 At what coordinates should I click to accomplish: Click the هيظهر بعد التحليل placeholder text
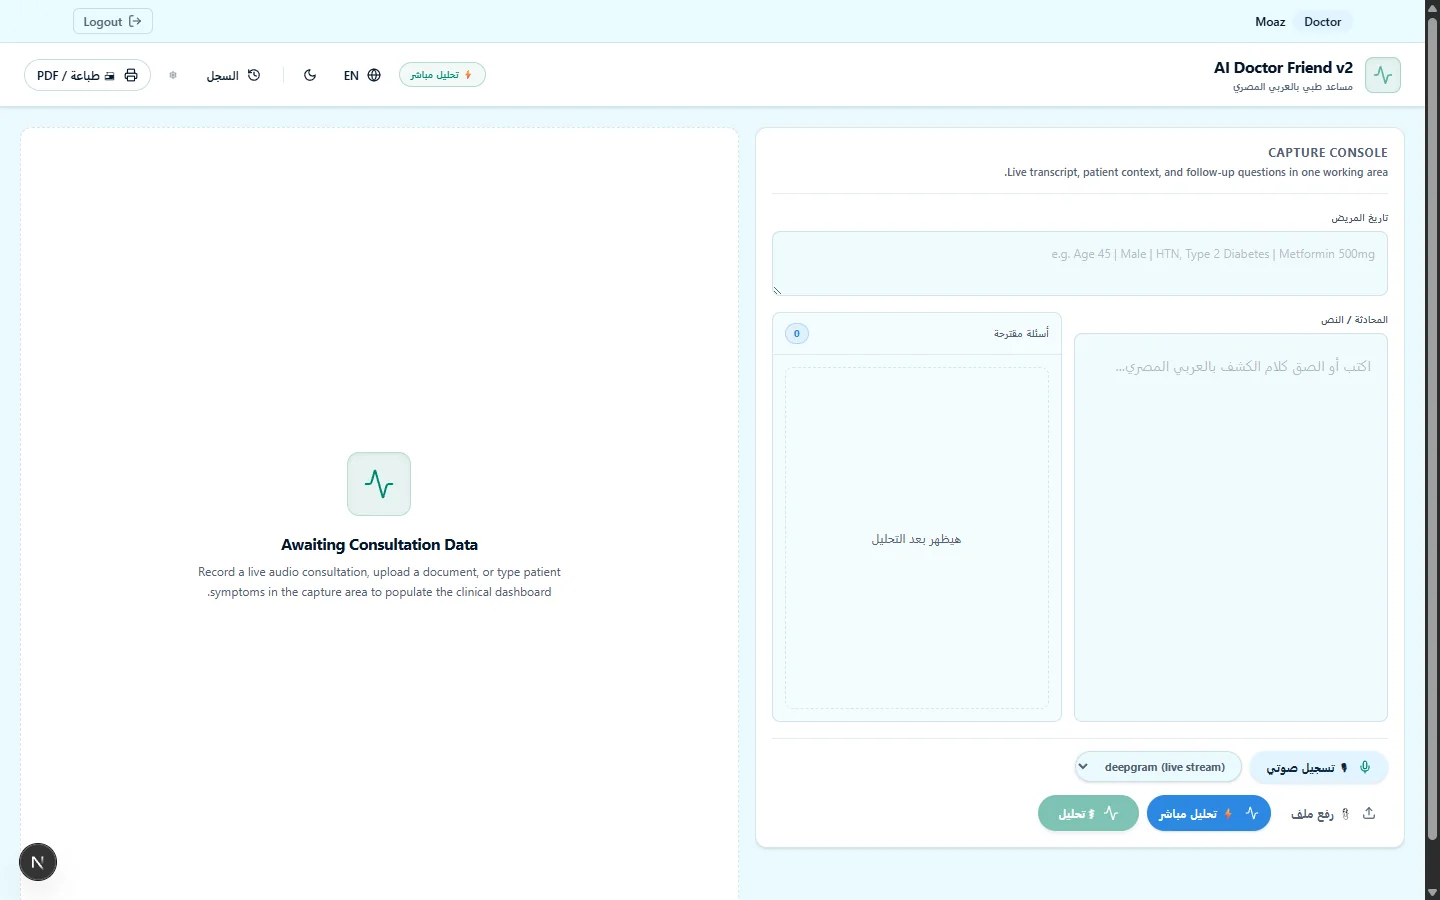point(916,539)
